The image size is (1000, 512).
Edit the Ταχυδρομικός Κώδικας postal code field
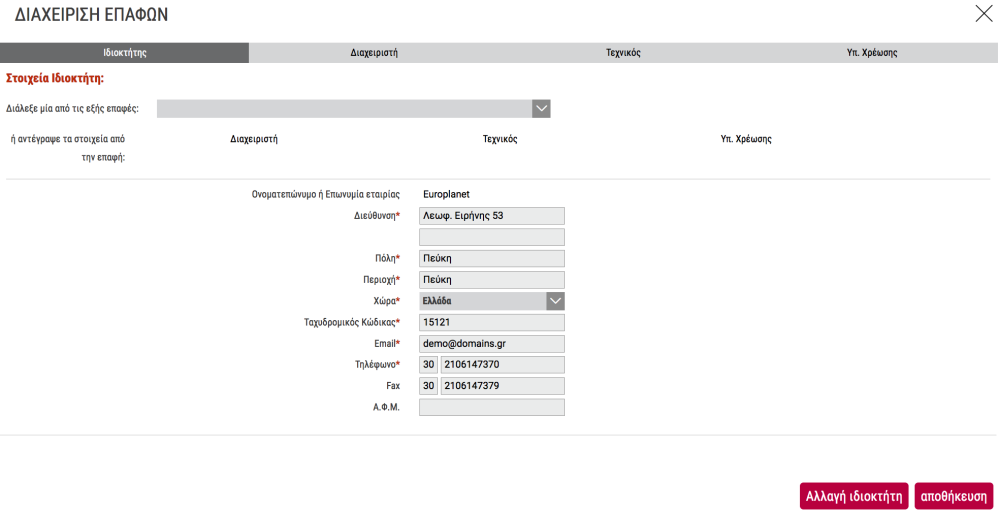(492, 323)
